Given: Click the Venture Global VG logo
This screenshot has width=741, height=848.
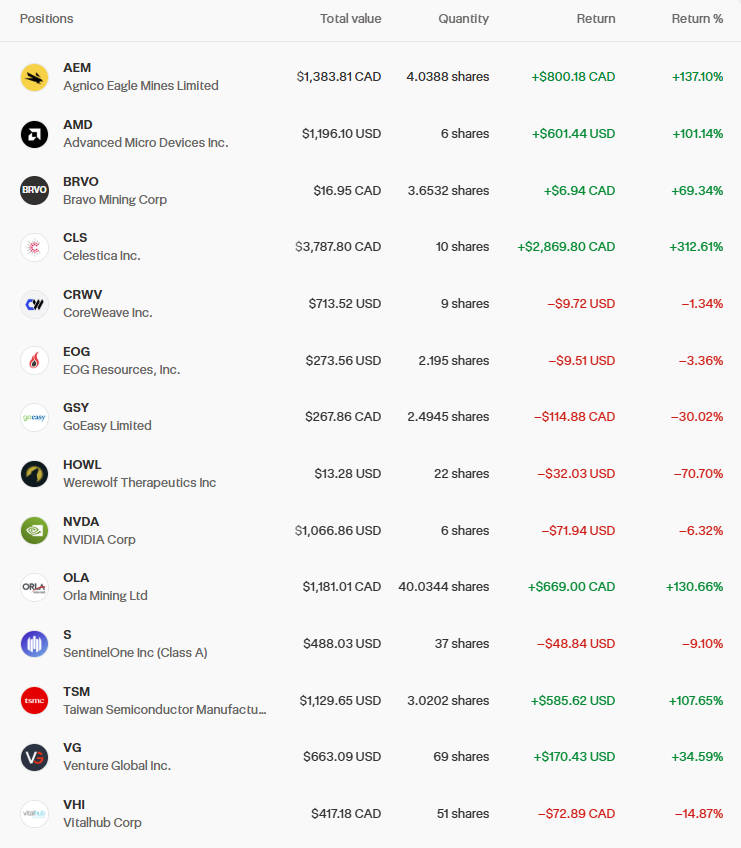Looking at the screenshot, I should pyautogui.click(x=34, y=757).
